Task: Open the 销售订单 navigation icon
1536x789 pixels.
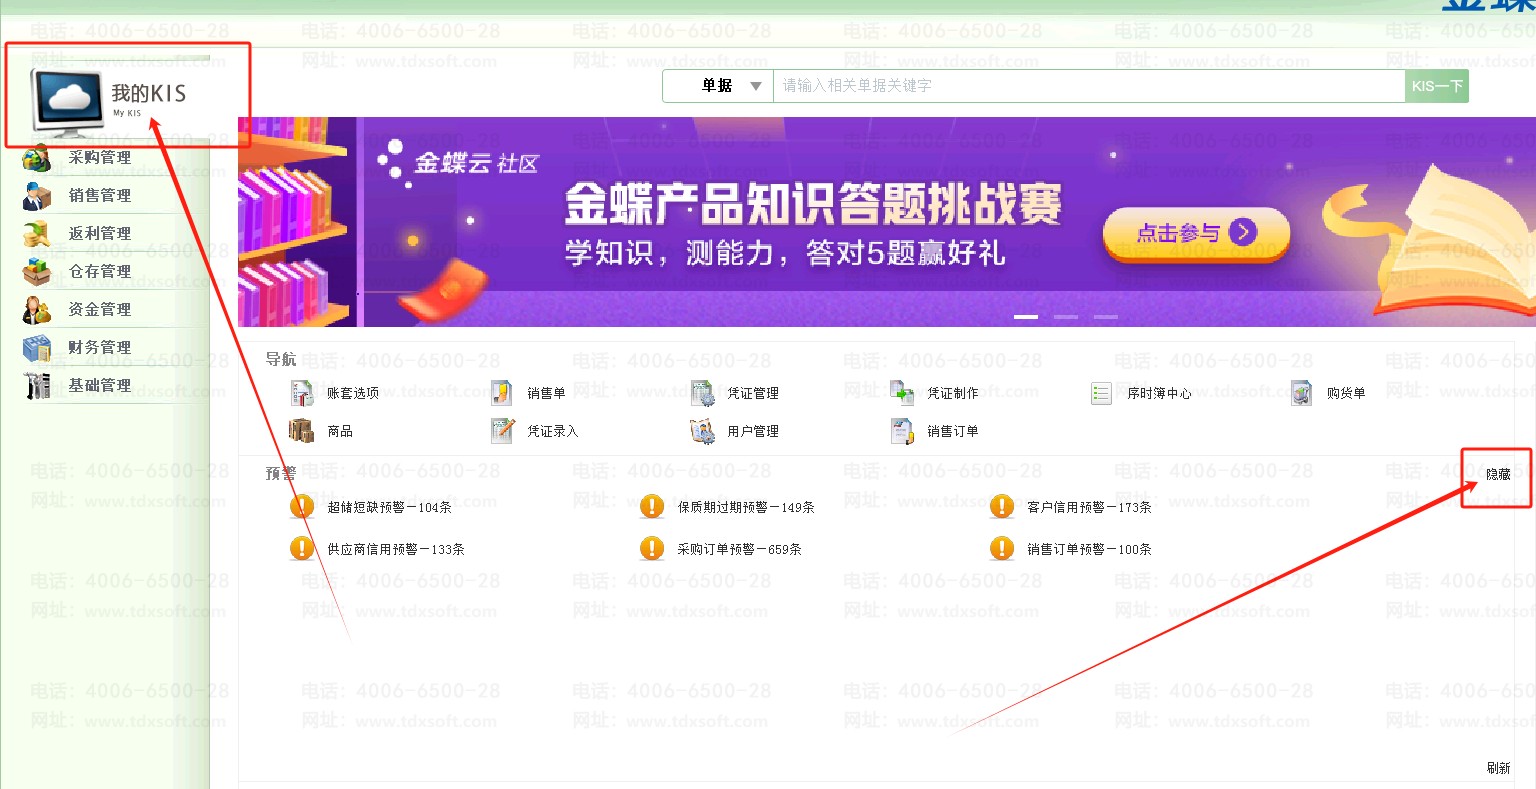Action: click(x=902, y=431)
